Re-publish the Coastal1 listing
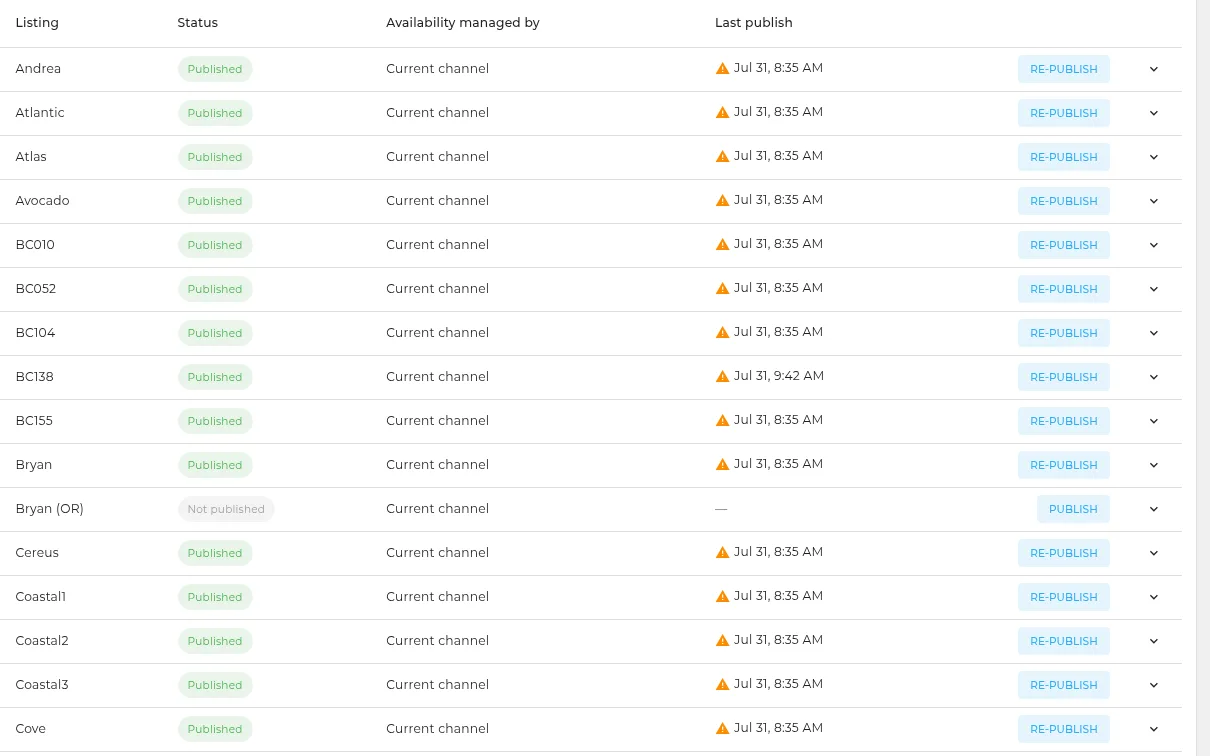The height and width of the screenshot is (756, 1210). point(1064,597)
